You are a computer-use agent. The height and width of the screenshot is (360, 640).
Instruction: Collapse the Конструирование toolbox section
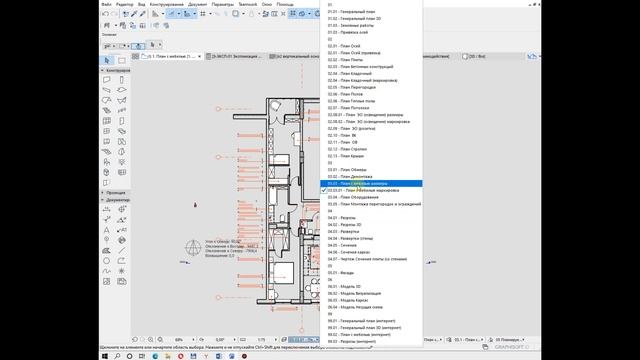pyautogui.click(x=102, y=71)
